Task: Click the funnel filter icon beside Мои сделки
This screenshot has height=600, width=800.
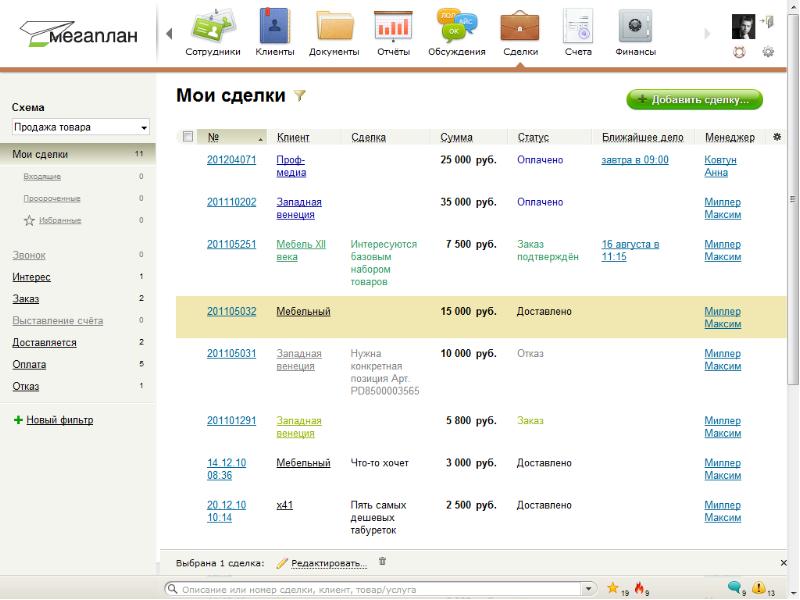Action: pos(298,96)
